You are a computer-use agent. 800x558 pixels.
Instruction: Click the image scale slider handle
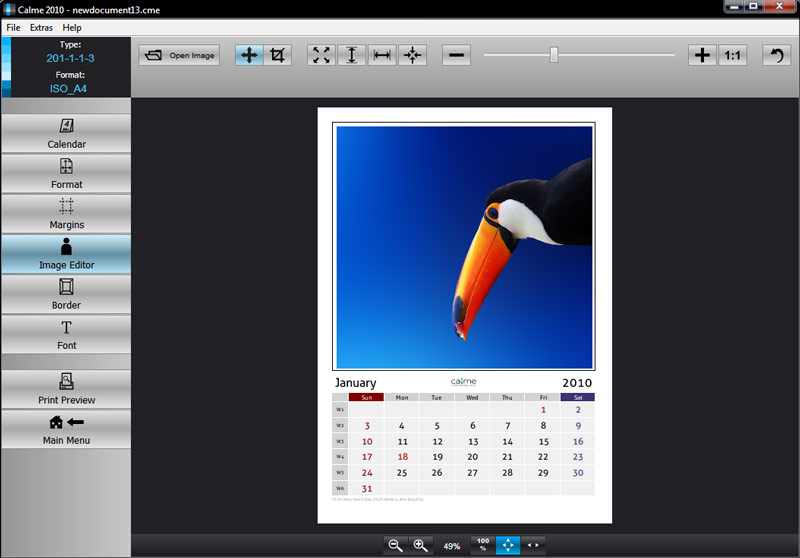[x=554, y=56]
